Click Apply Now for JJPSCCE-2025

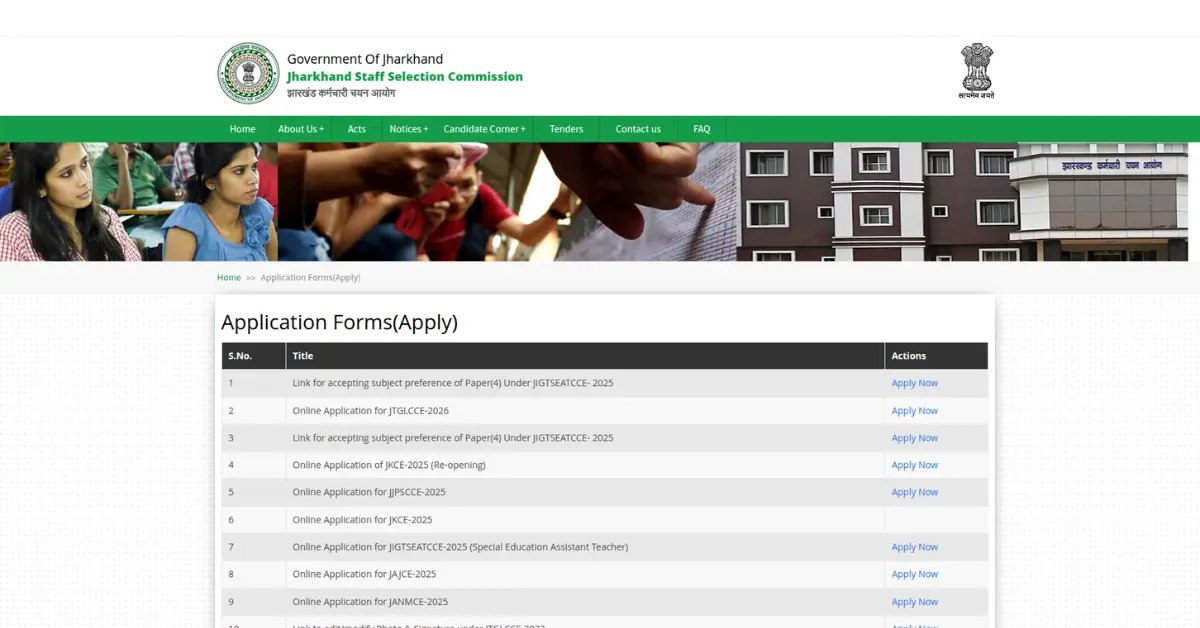point(914,492)
